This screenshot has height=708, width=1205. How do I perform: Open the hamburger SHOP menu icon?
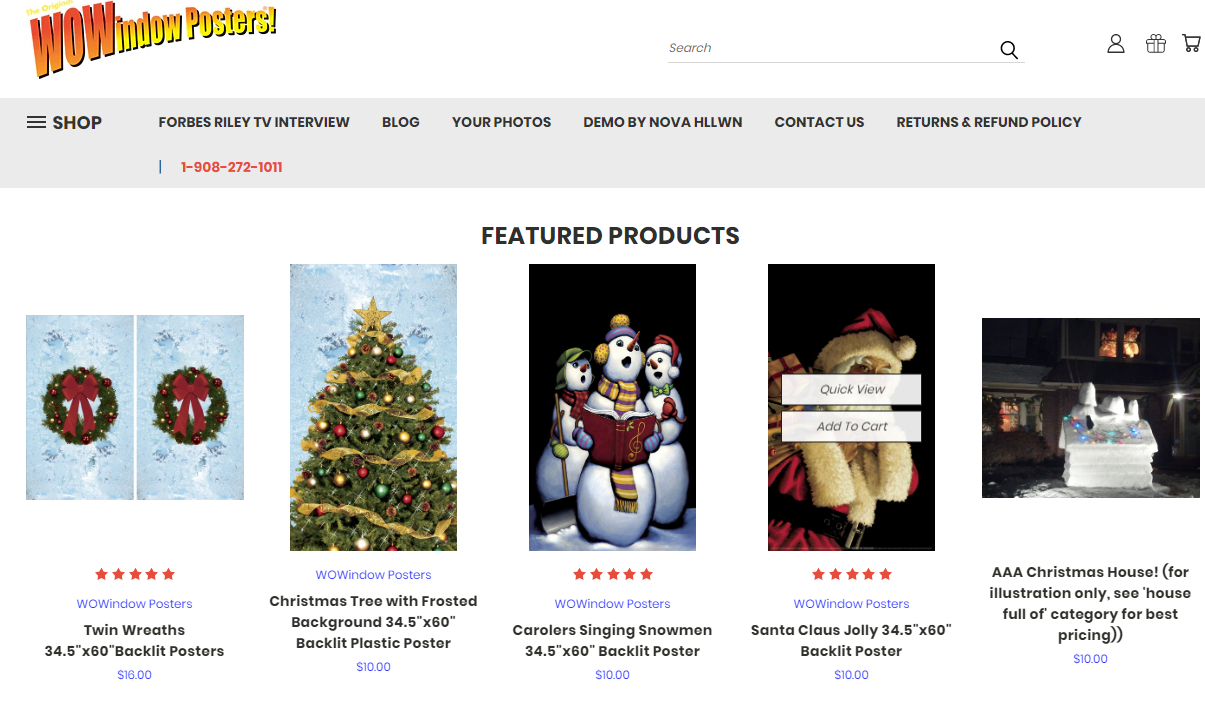(x=36, y=122)
